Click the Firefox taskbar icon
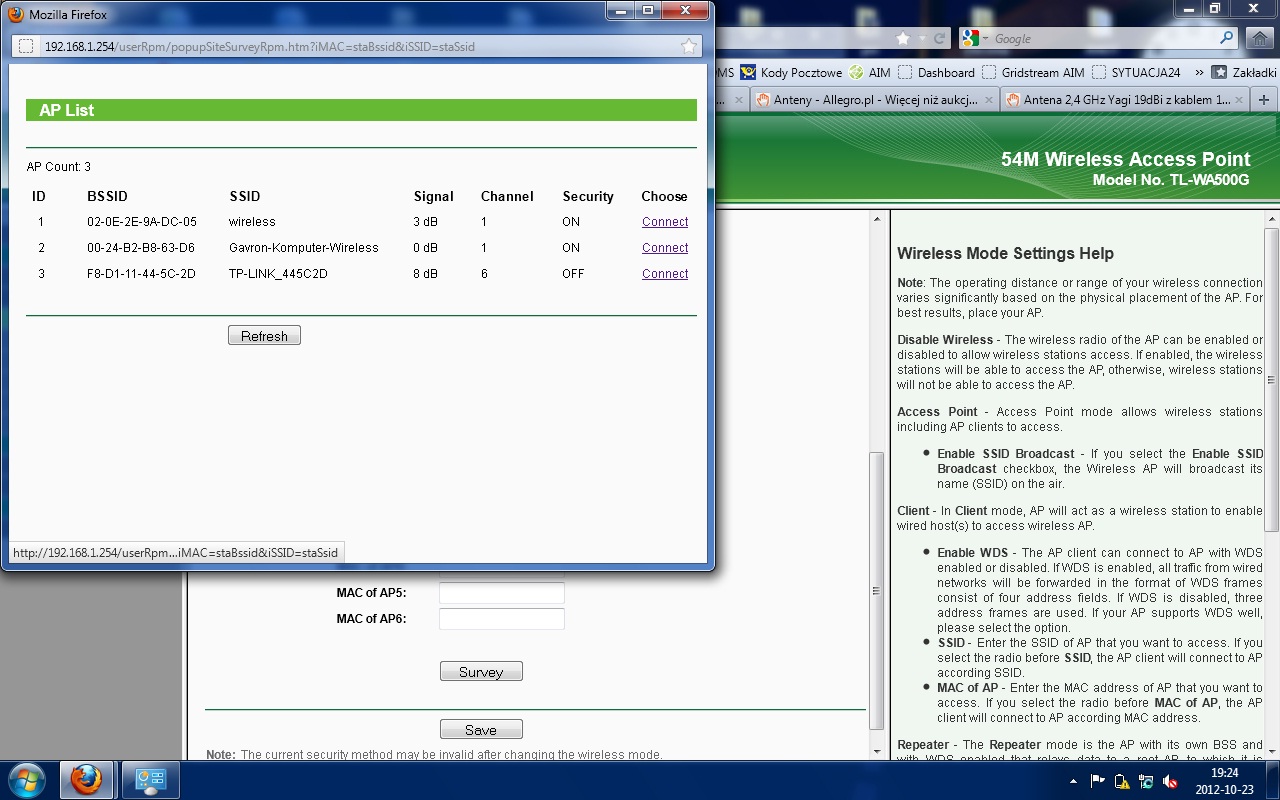 pos(86,779)
